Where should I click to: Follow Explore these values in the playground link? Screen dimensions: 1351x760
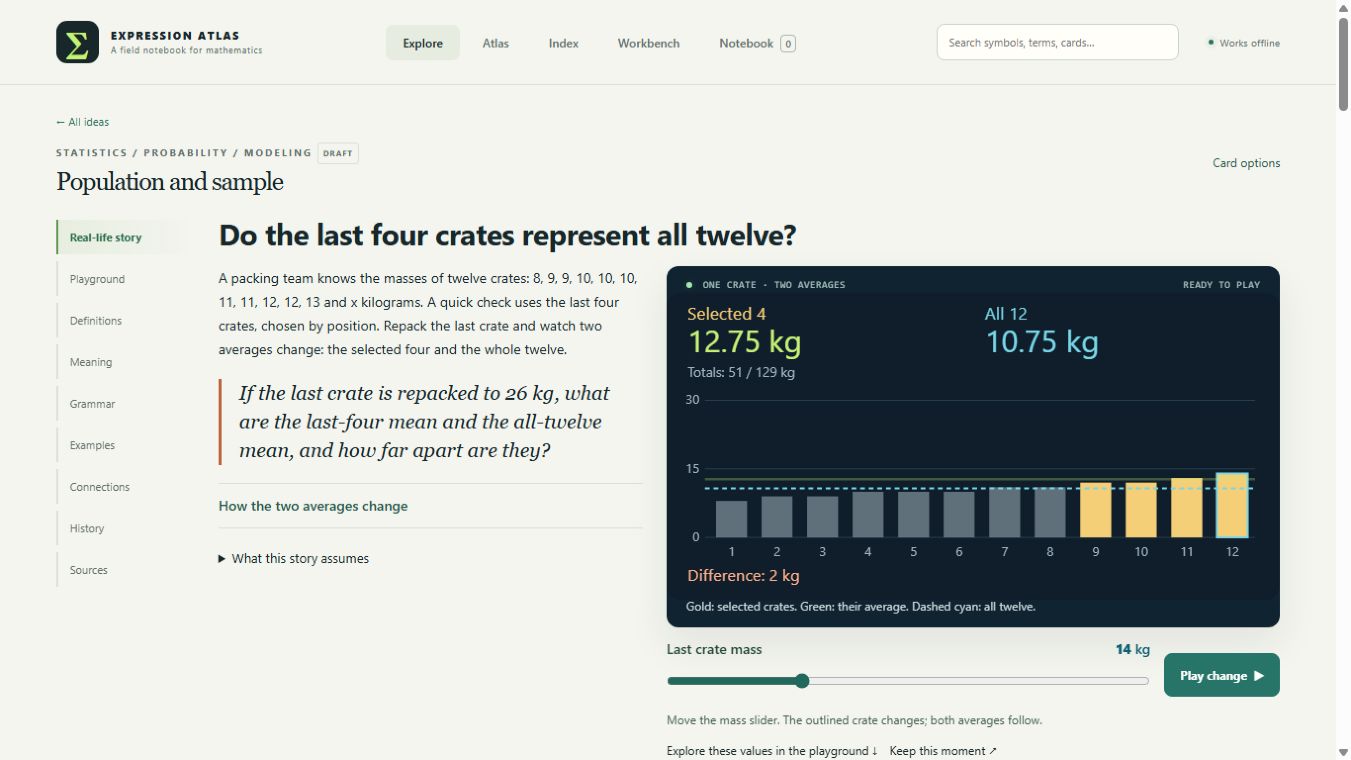pos(772,751)
